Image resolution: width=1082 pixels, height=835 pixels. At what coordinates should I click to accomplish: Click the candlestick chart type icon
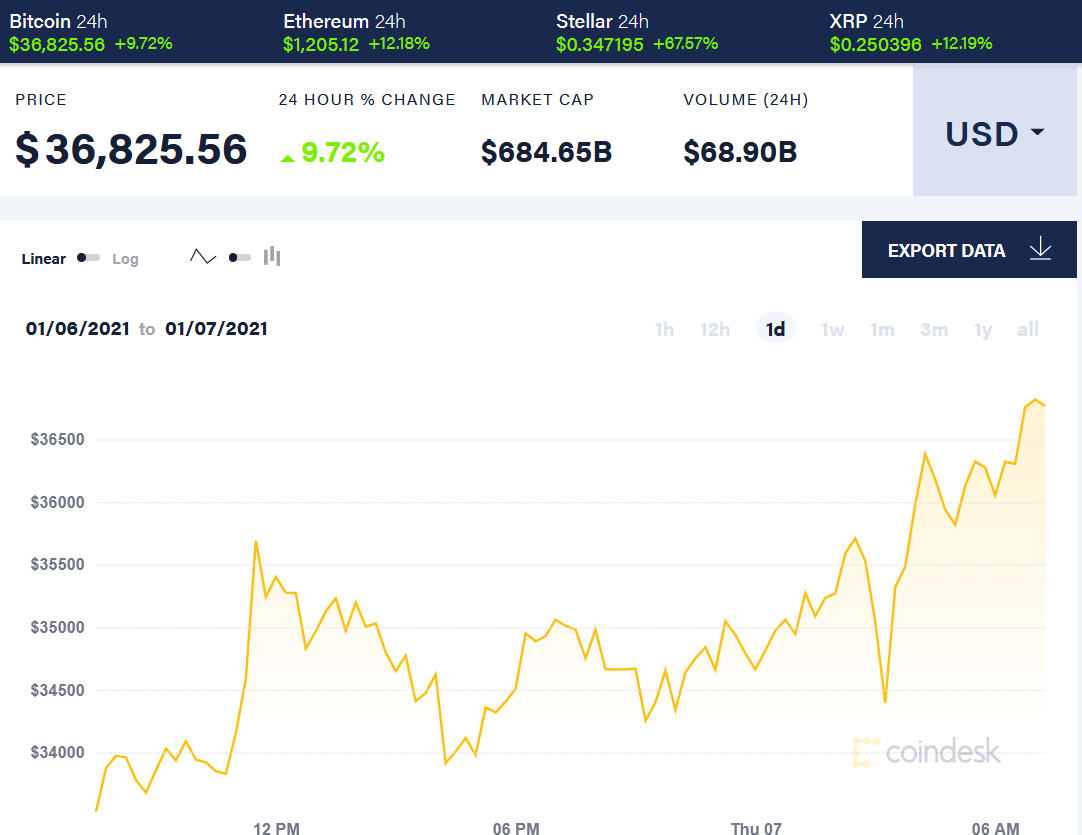[x=272, y=256]
